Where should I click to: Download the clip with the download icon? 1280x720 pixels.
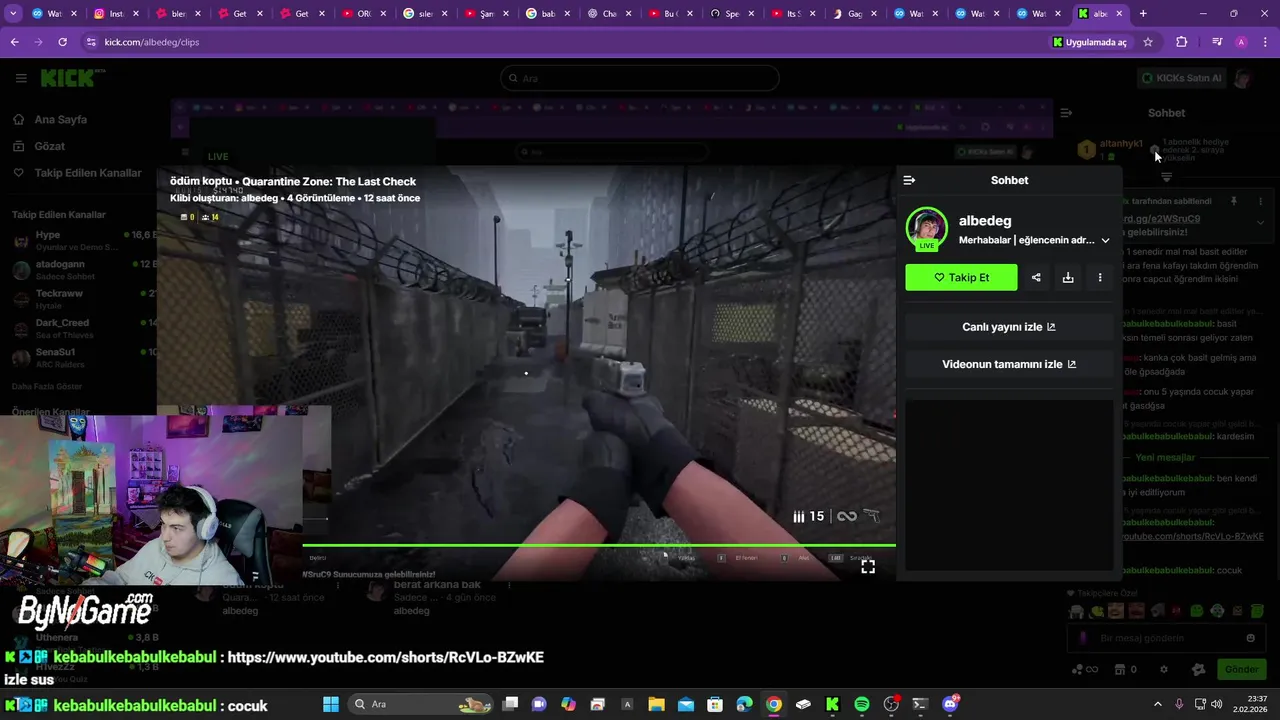[x=1068, y=277]
